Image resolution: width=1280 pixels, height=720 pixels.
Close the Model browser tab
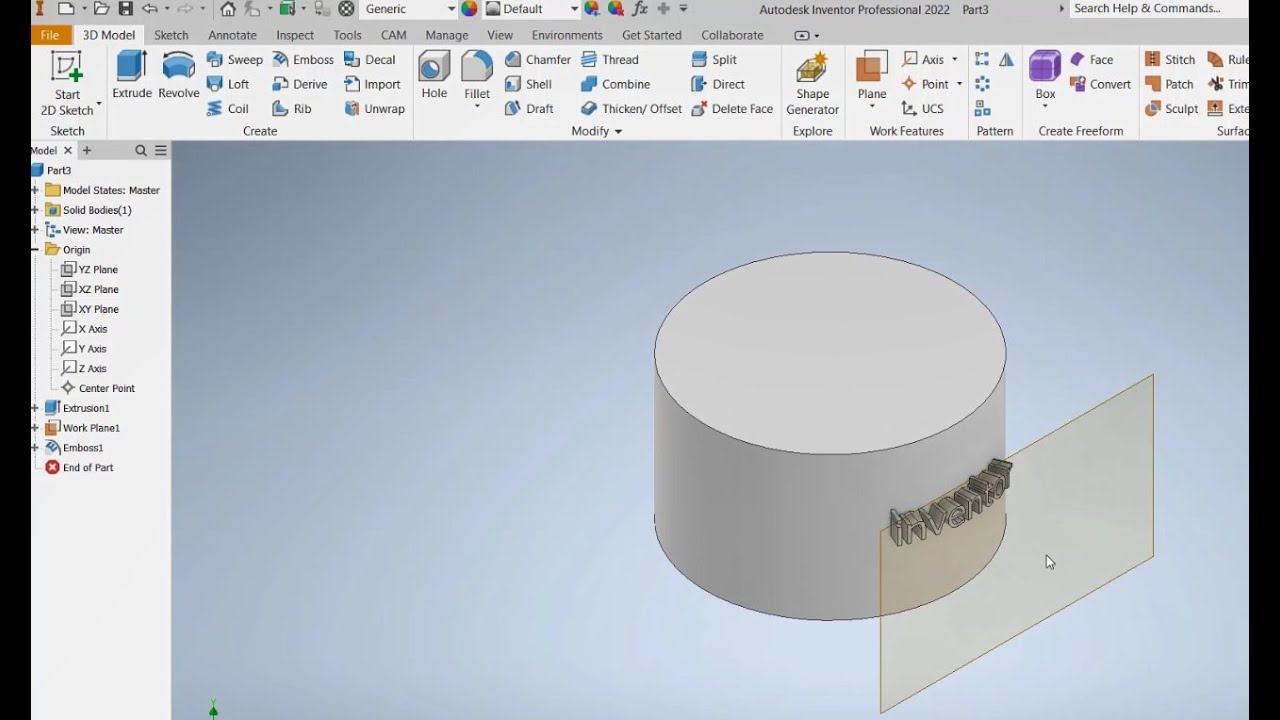pyautogui.click(x=68, y=151)
